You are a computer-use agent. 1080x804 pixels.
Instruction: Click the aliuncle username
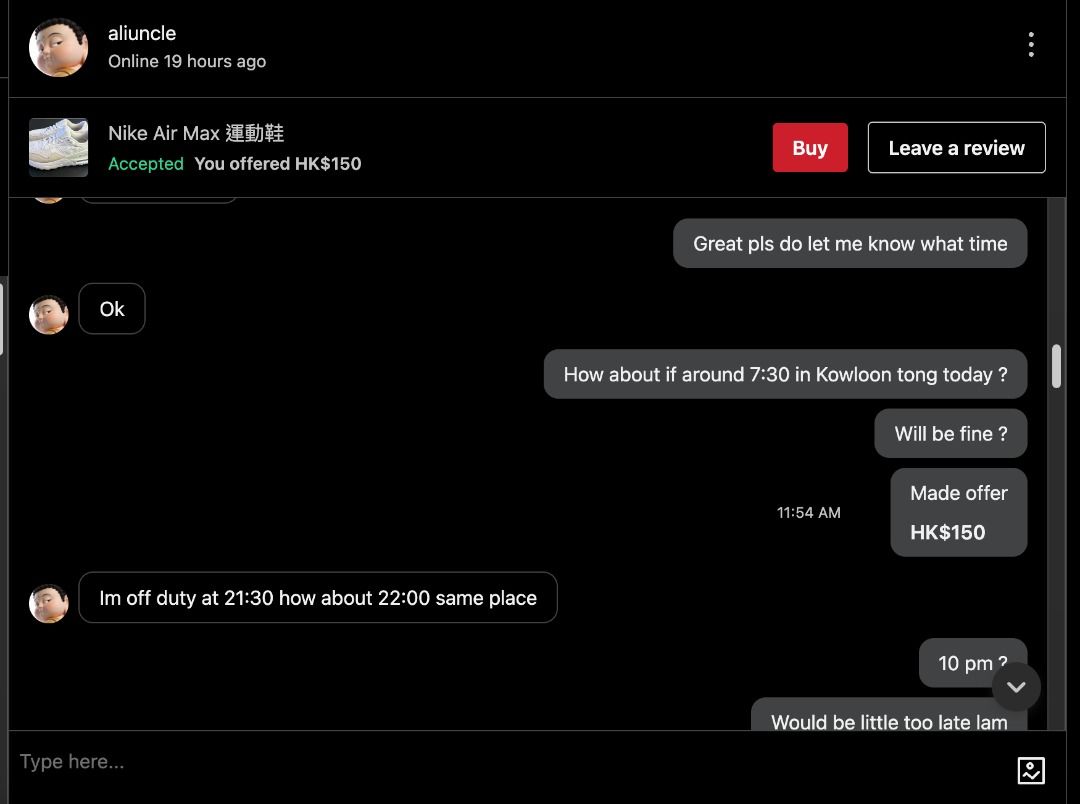(142, 33)
